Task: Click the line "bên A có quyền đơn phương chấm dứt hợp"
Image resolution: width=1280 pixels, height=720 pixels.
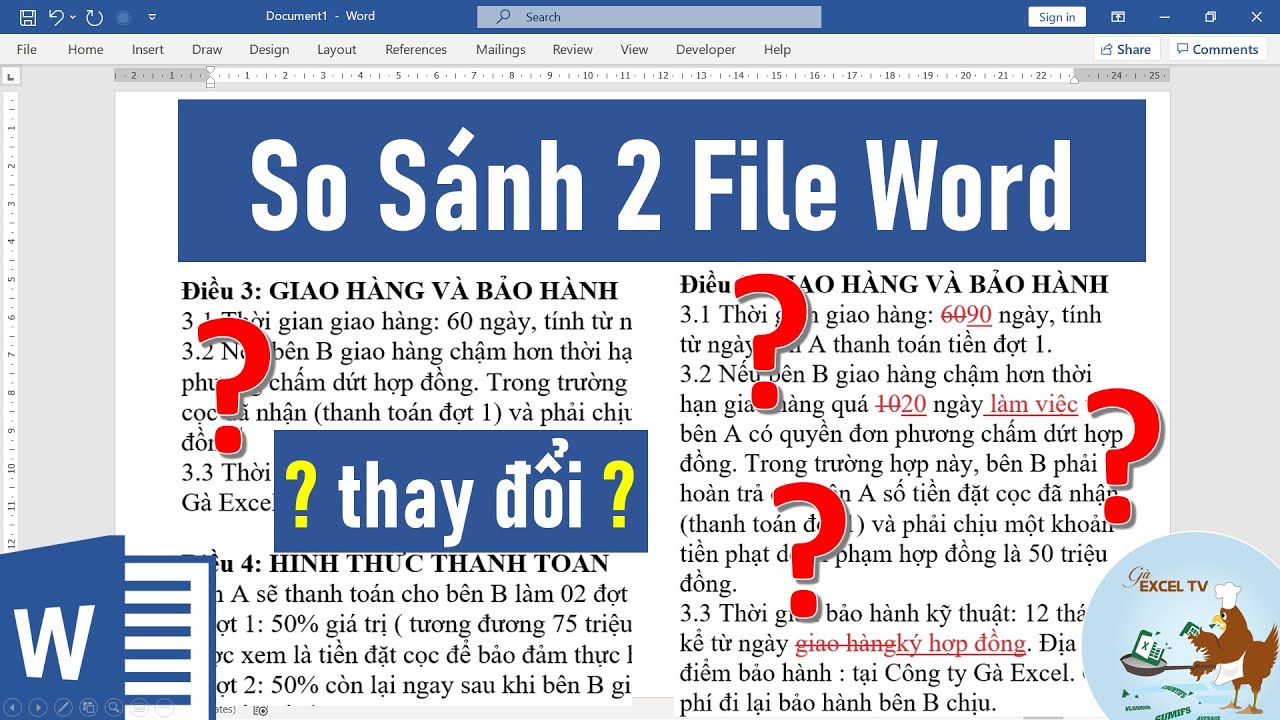Action: [x=901, y=435]
